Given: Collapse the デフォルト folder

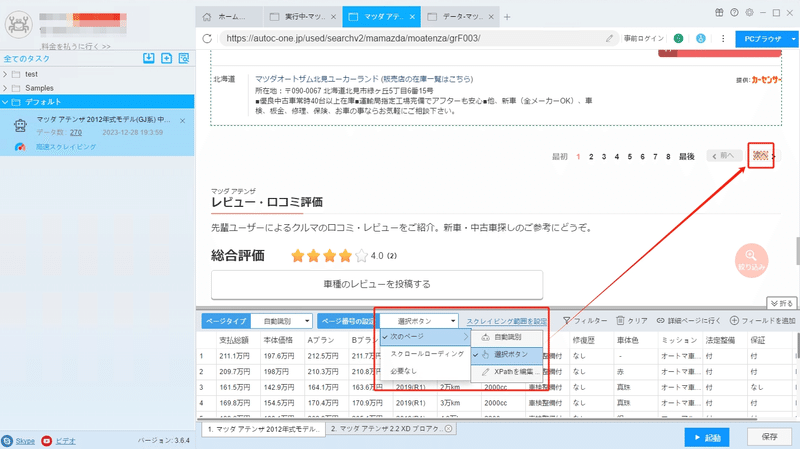Looking at the screenshot, I should point(5,102).
